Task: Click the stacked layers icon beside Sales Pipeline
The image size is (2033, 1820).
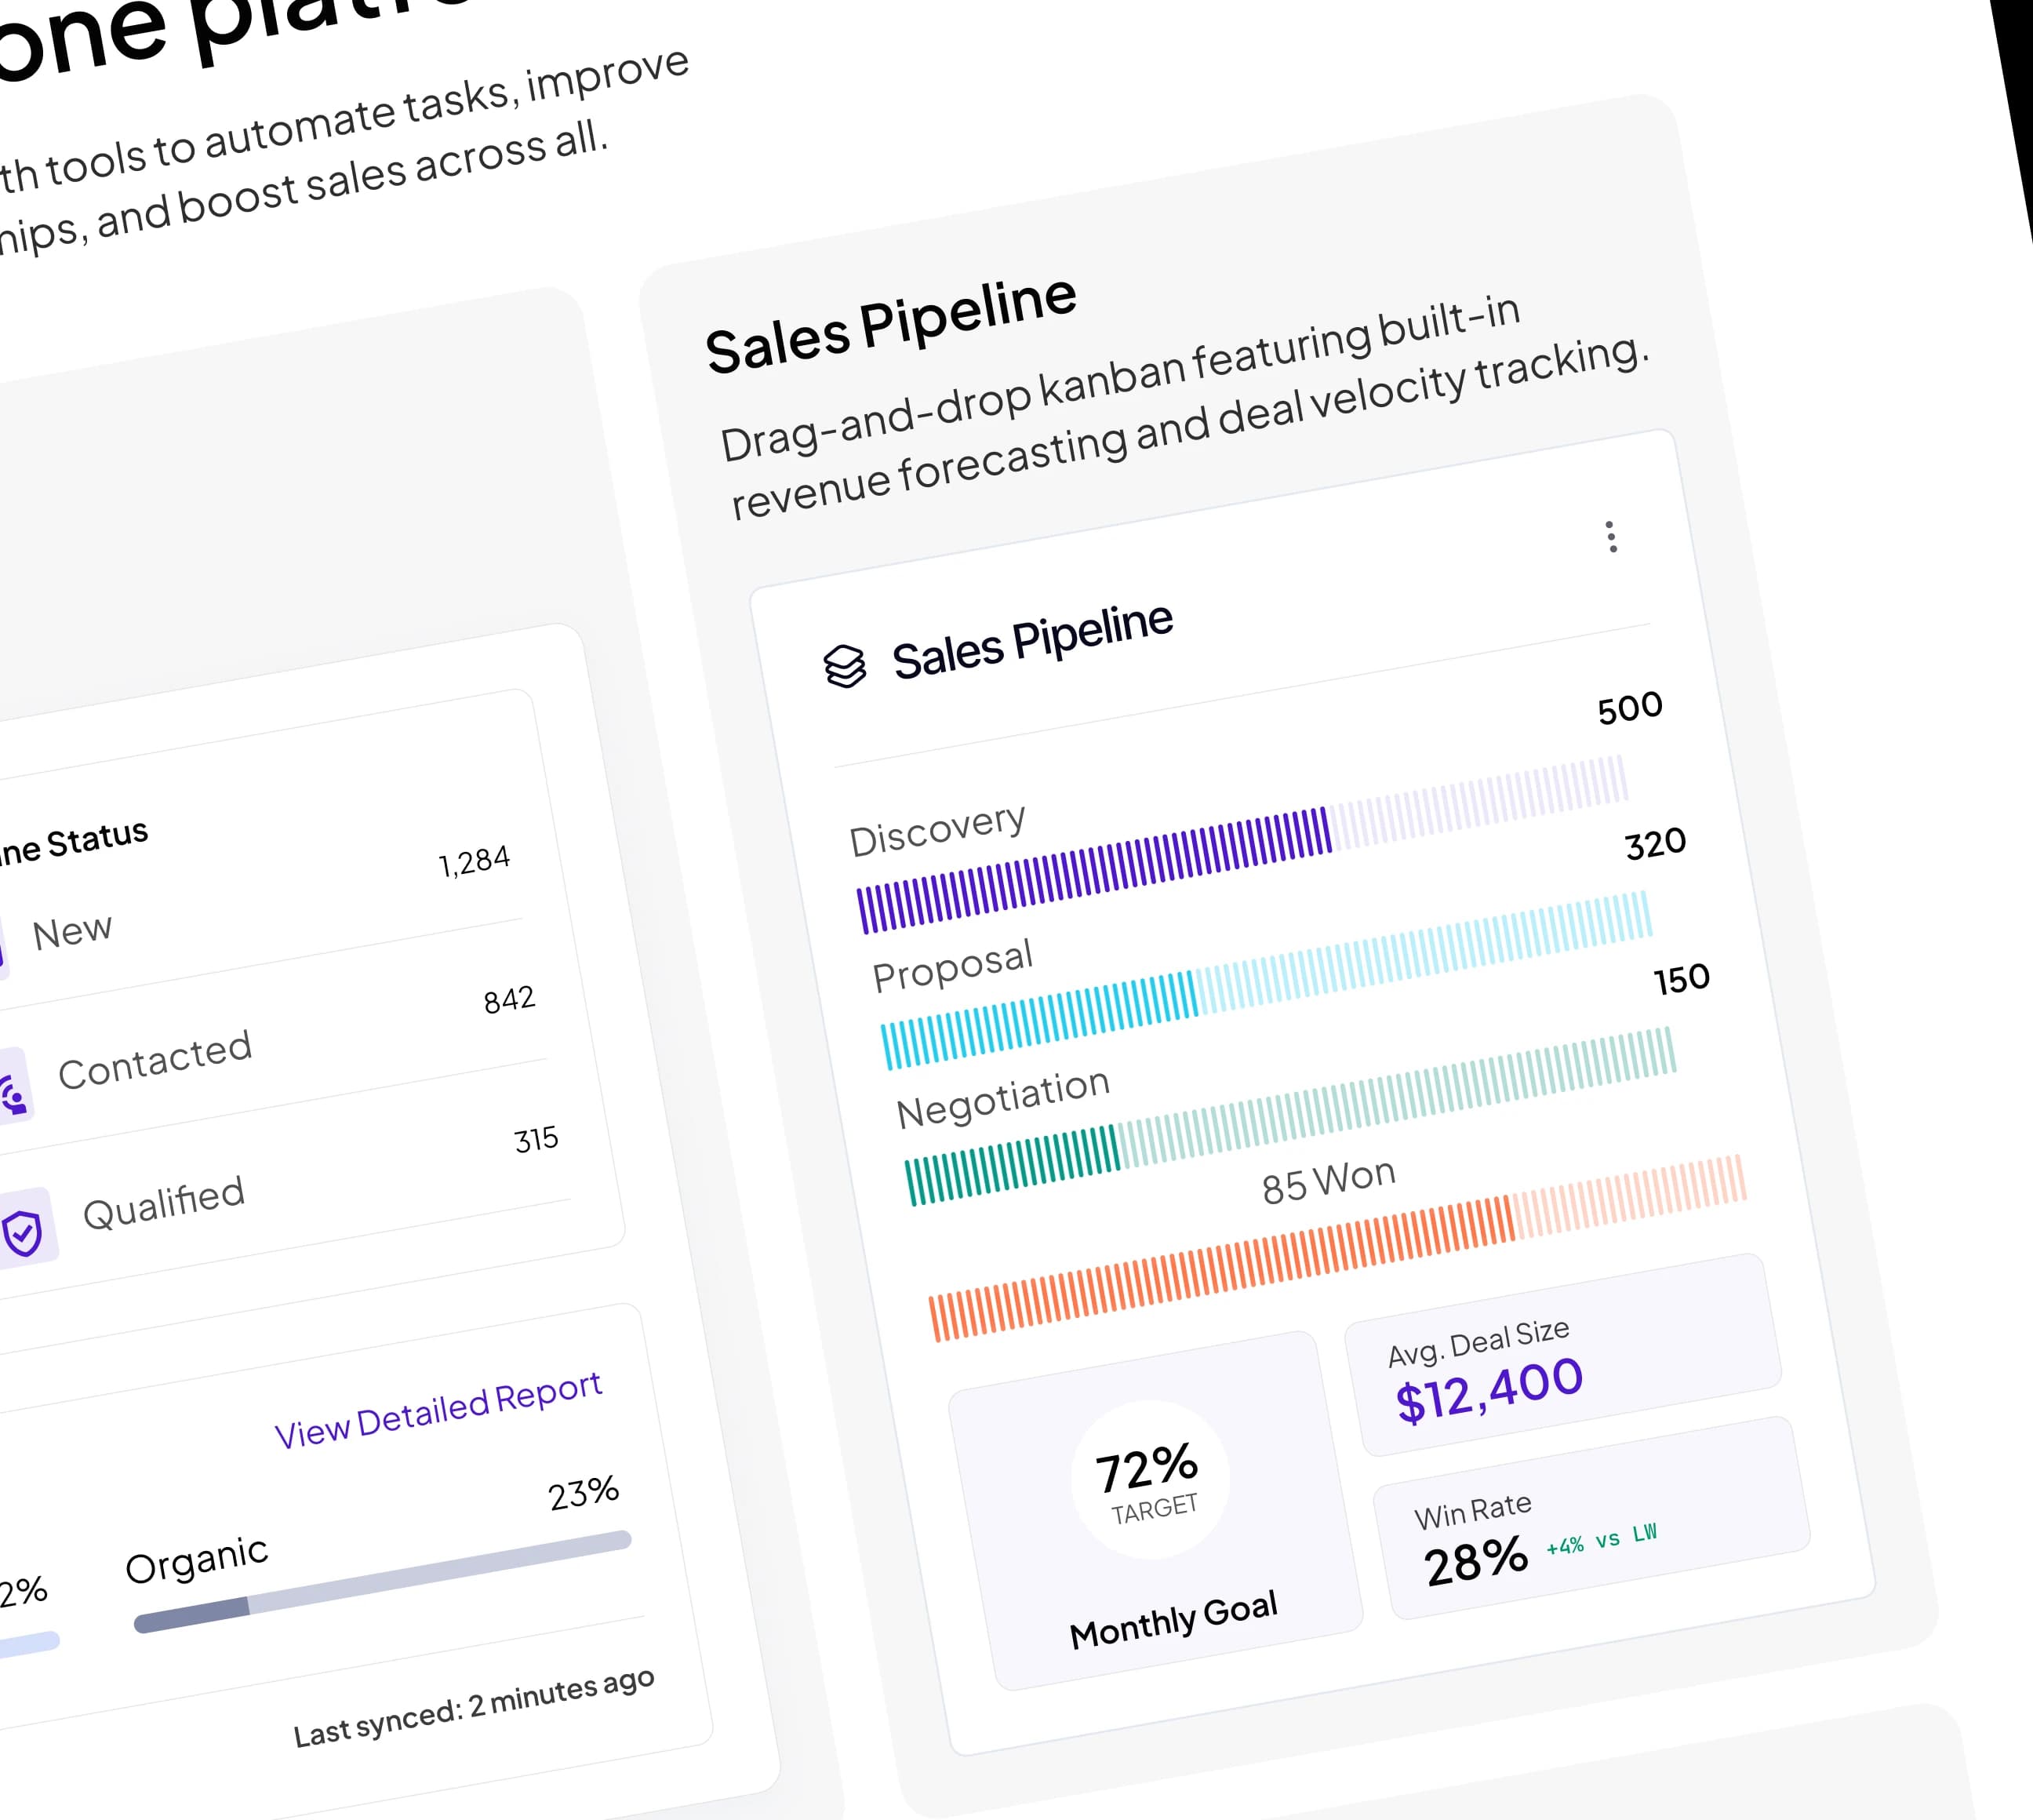Action: [x=845, y=666]
